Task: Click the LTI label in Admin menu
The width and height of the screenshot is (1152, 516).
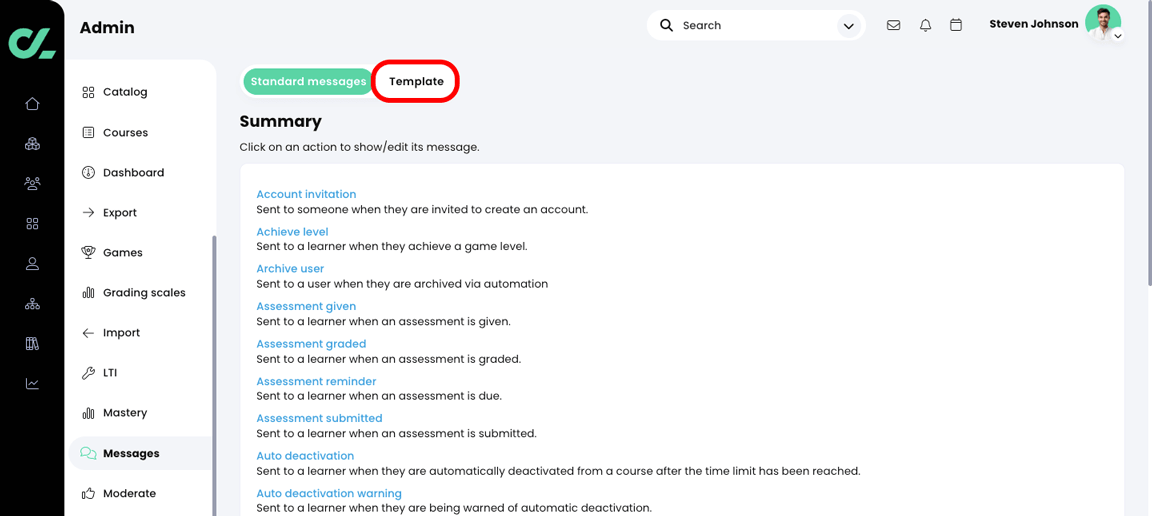Action: point(110,373)
